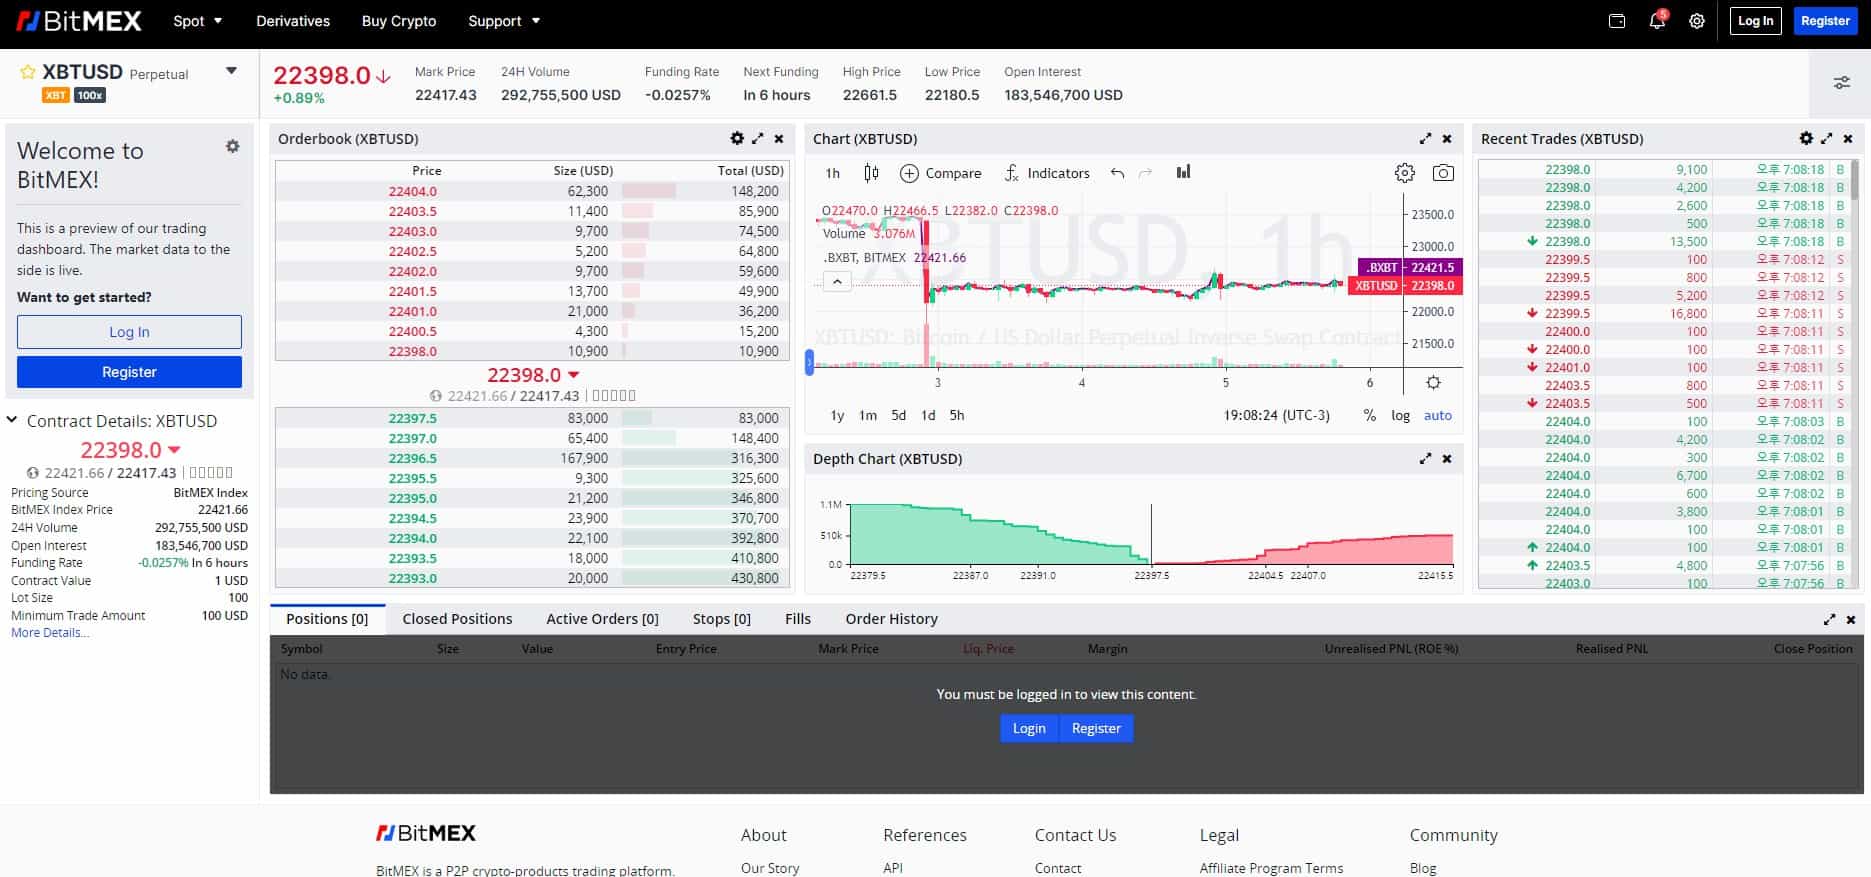Toggle log scale on chart
1871x877 pixels.
(x=1400, y=416)
